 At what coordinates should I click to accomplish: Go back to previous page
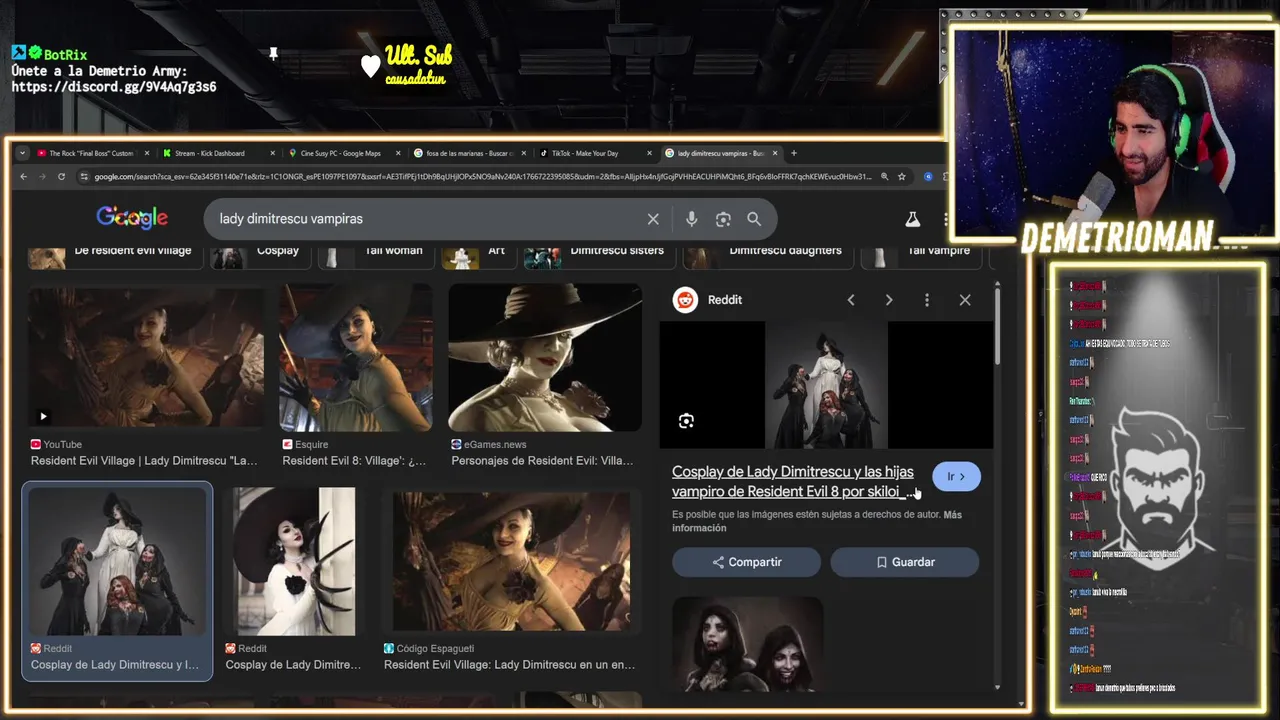23,177
